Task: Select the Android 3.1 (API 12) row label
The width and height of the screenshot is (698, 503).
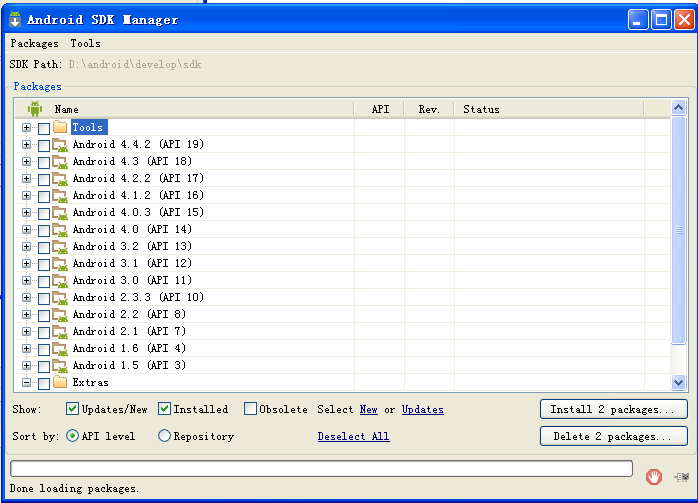Action: tap(132, 264)
